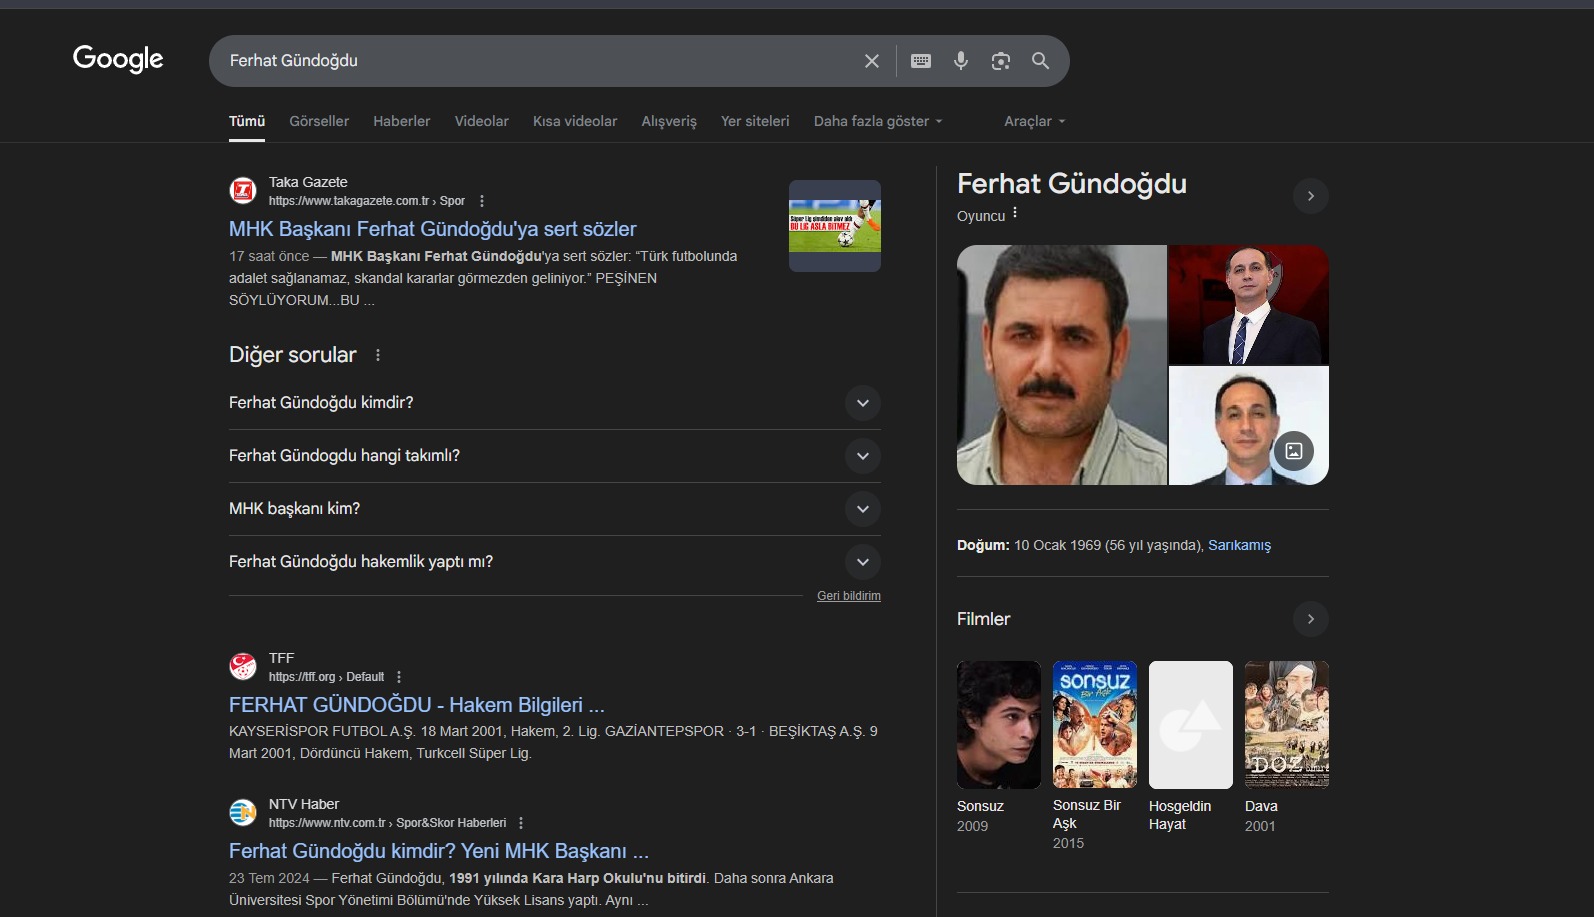The width and height of the screenshot is (1594, 917).
Task: Open the Sonsuz 2009 movie poster
Action: click(x=999, y=725)
